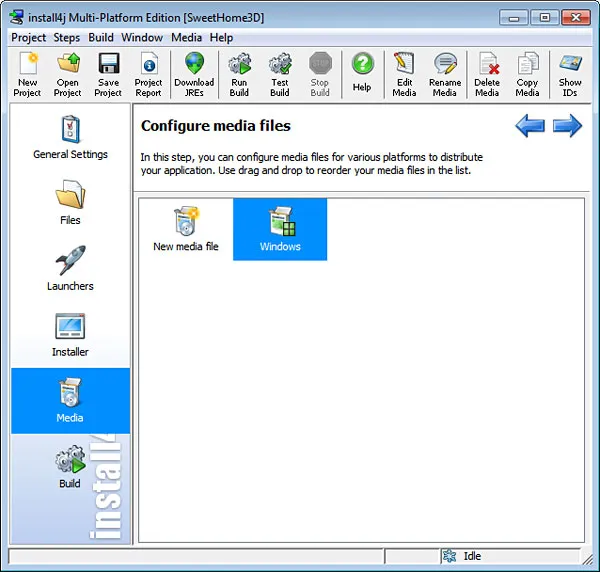This screenshot has height=572, width=600.
Task: Select the Windows media file entry
Action: tap(280, 230)
